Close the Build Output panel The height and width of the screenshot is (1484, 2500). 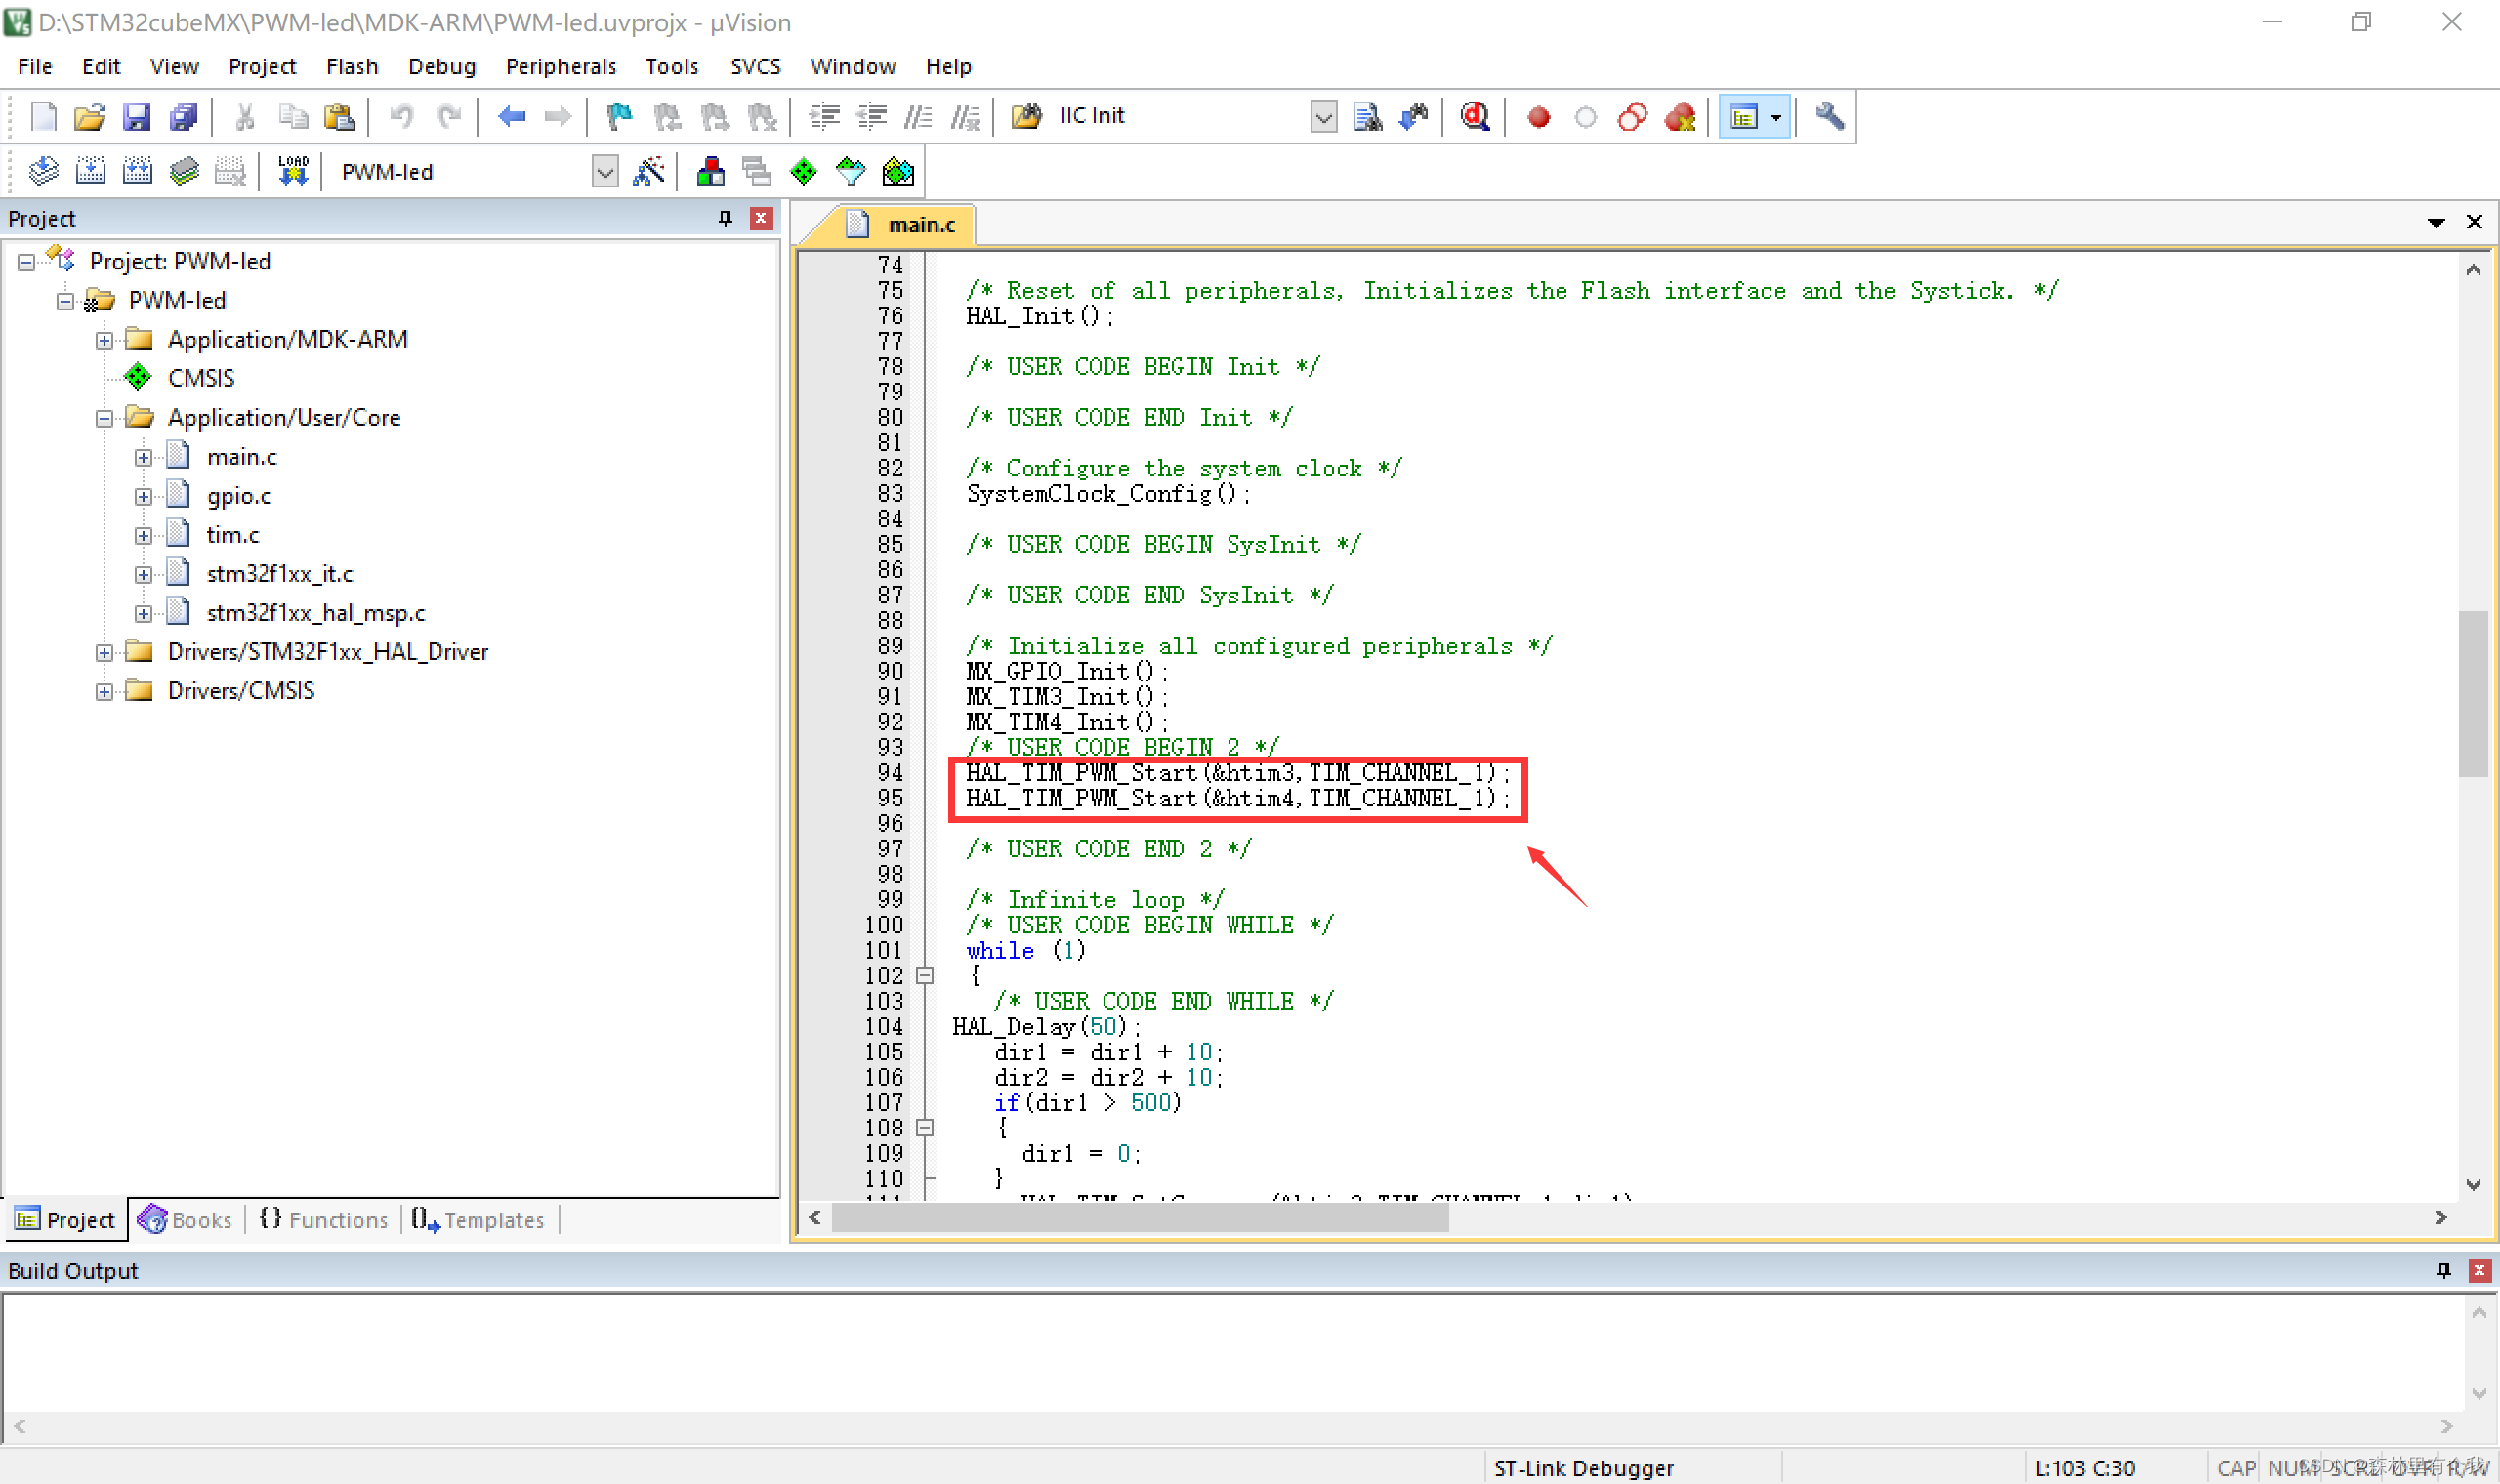[2479, 1271]
